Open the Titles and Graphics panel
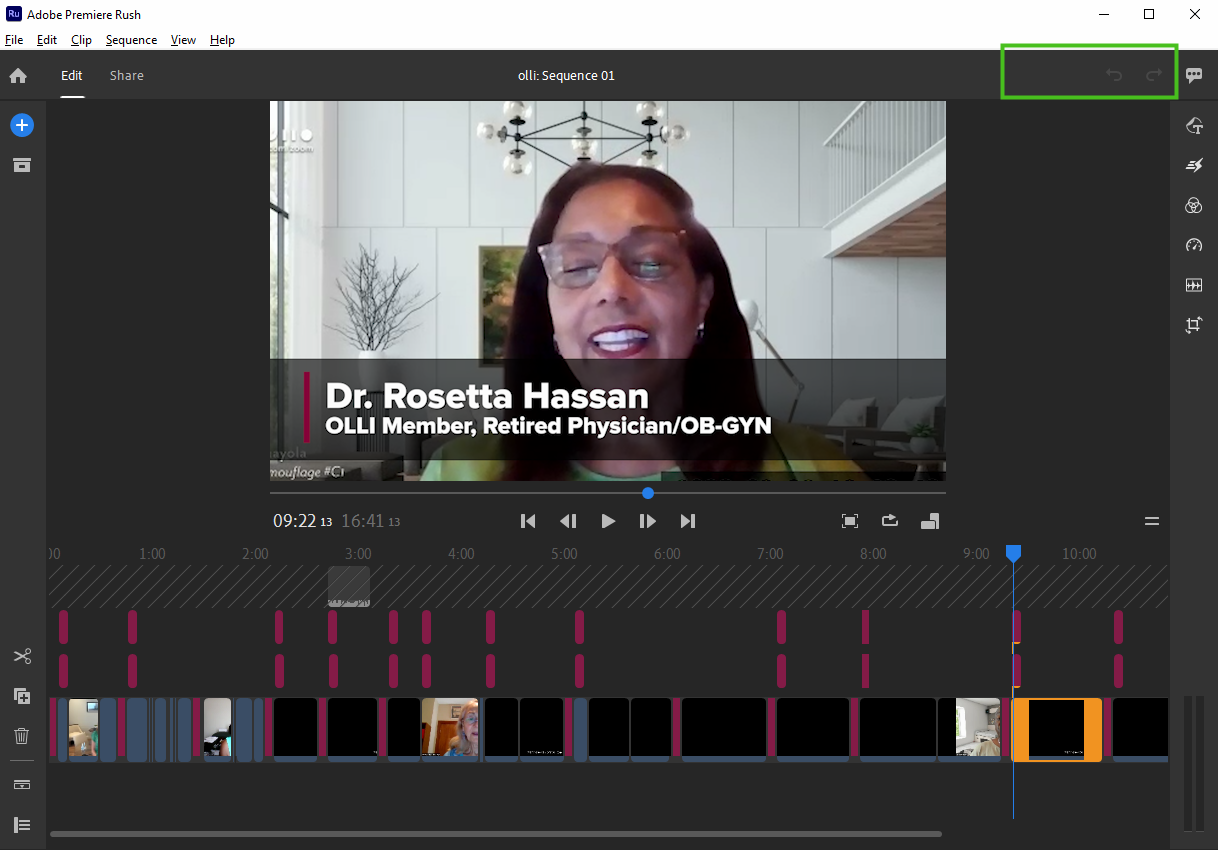 (x=1193, y=125)
